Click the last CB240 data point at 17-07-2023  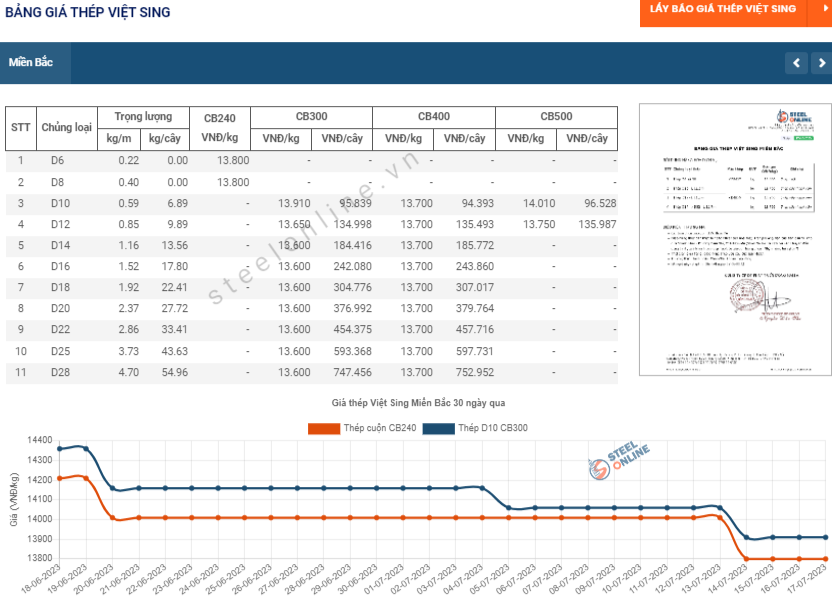[x=826, y=559]
